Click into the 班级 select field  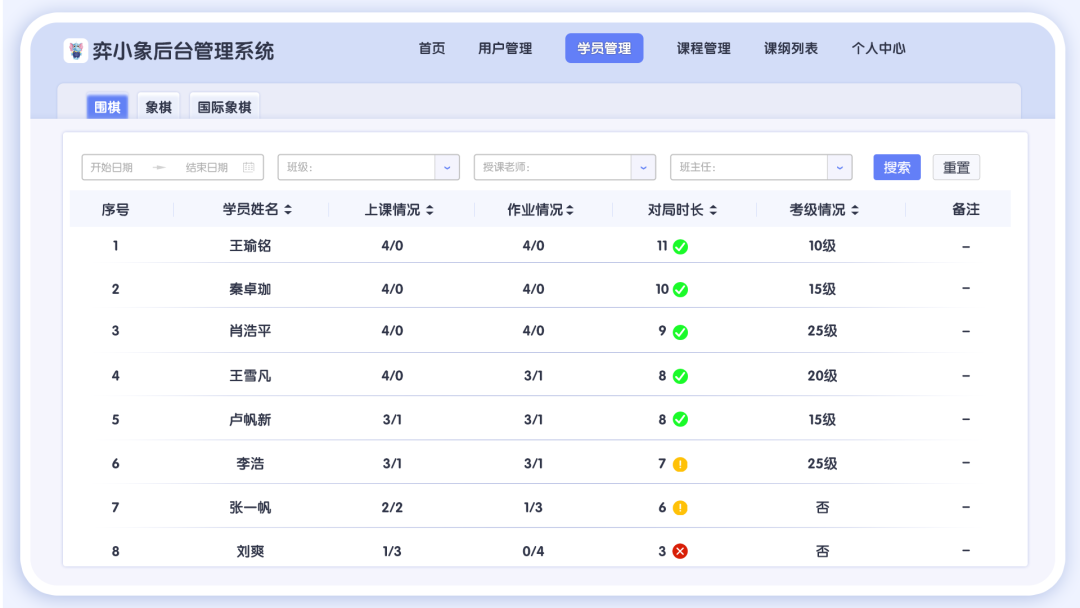368,167
